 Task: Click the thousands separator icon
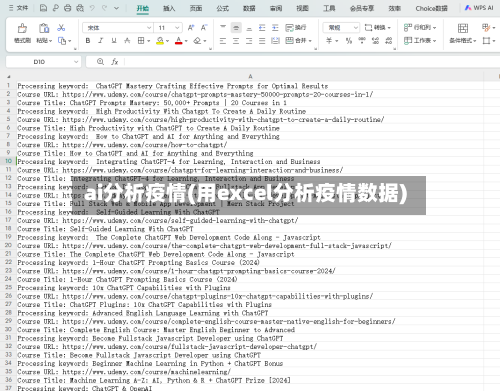[x=362, y=41]
